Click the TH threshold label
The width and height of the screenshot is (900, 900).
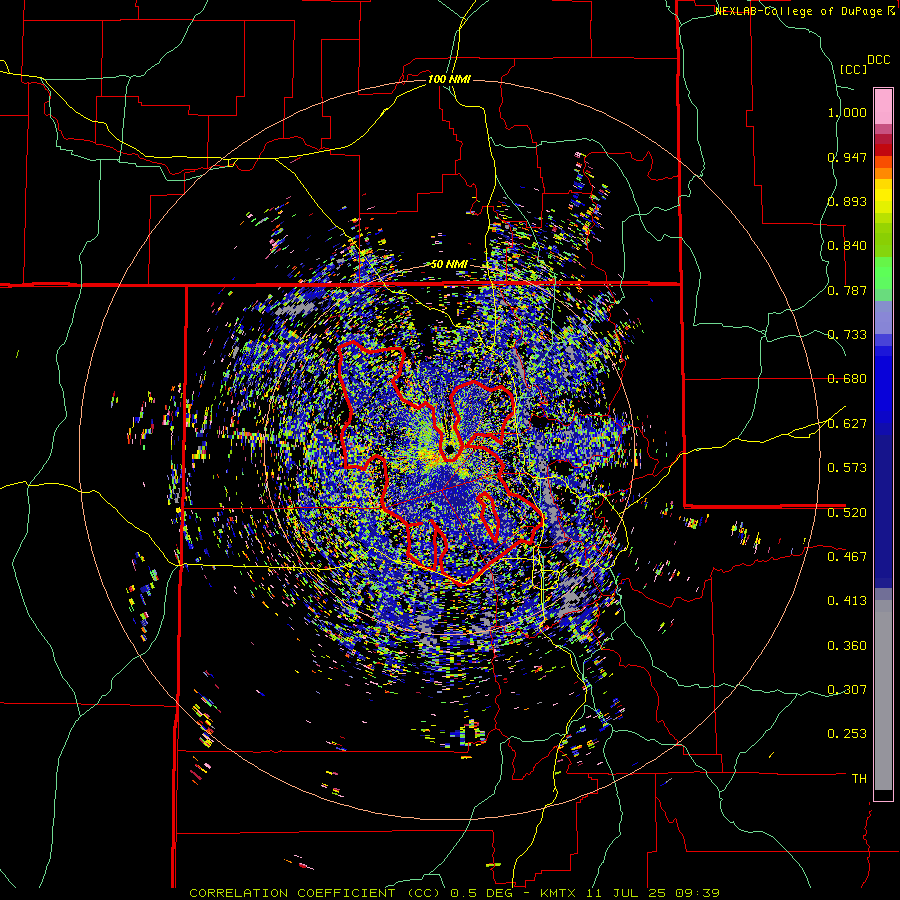tap(859, 779)
